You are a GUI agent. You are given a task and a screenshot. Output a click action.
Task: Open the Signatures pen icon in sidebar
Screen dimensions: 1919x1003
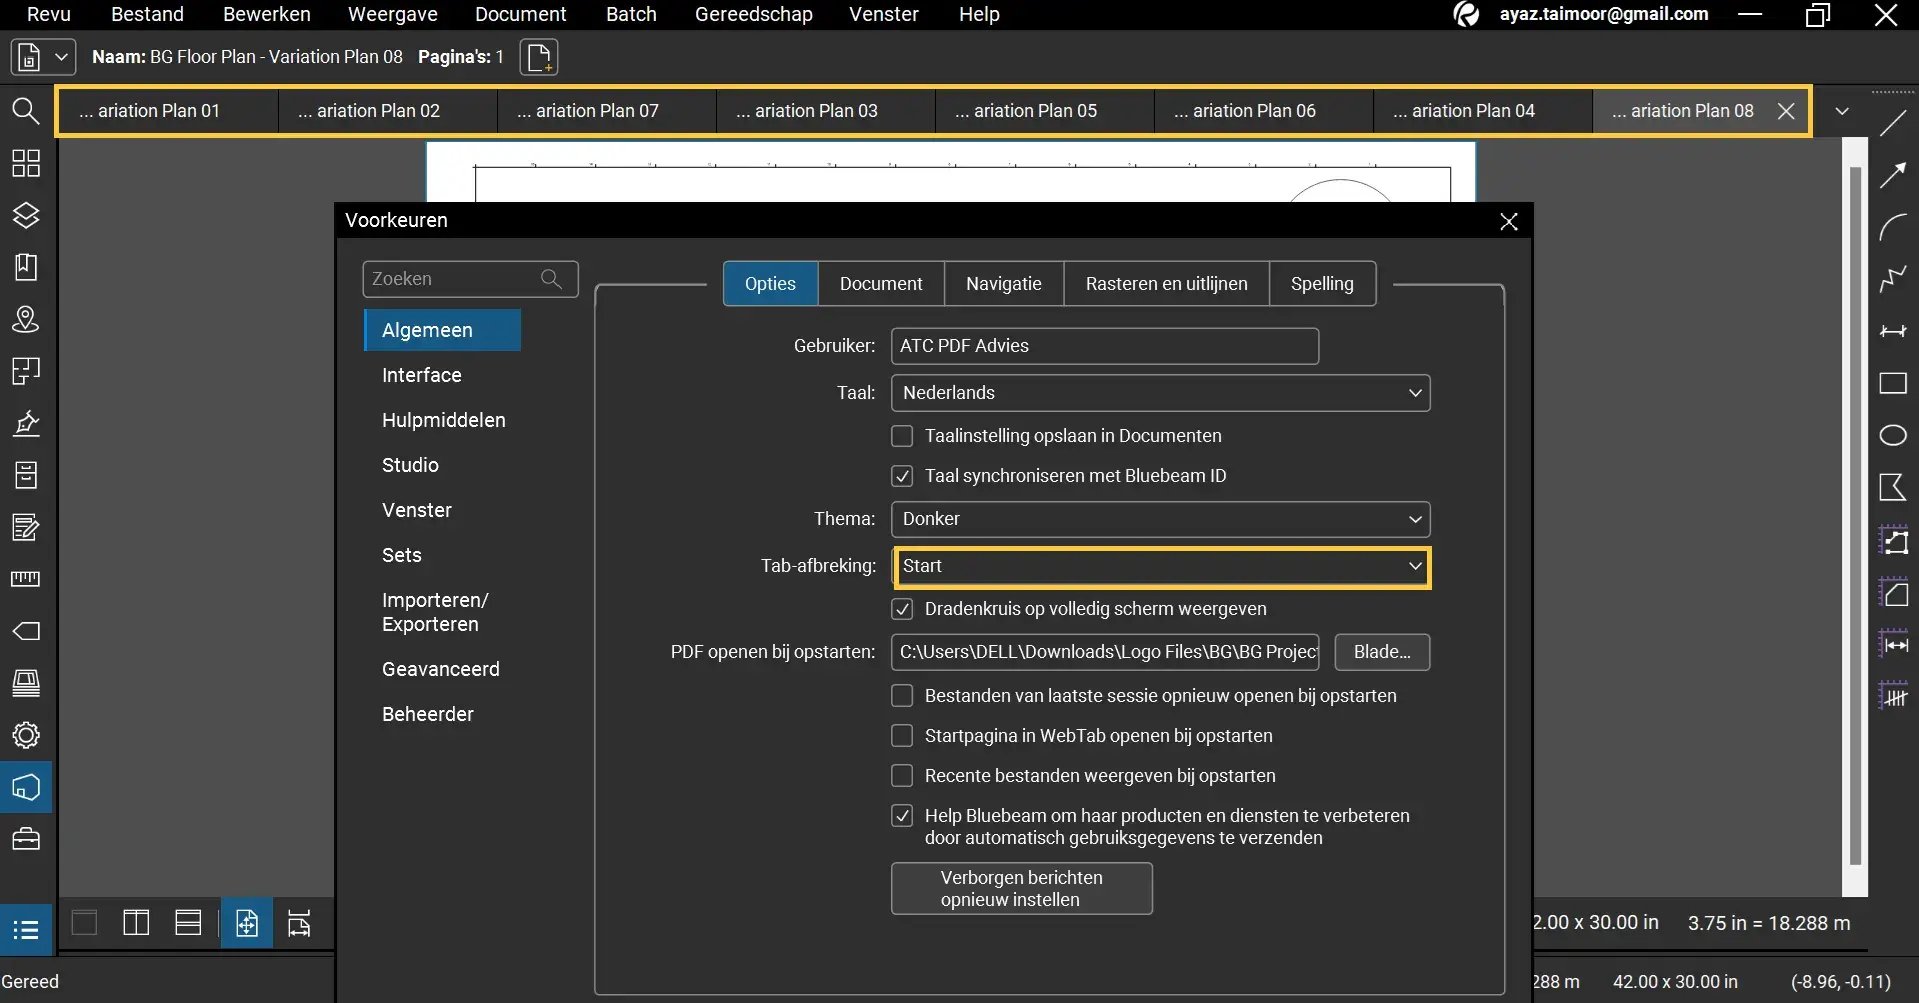click(26, 423)
